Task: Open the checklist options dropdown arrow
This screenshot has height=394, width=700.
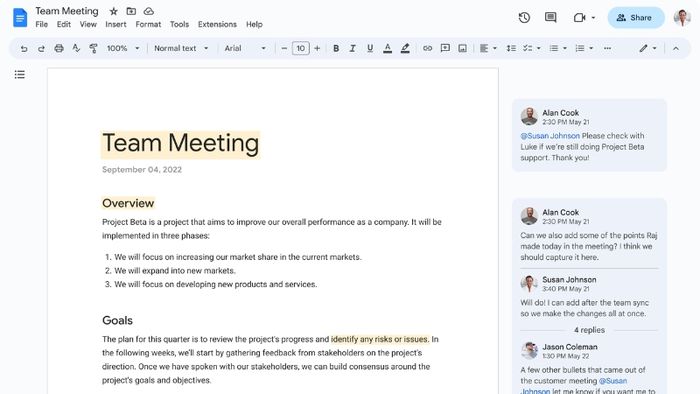Action: (x=538, y=48)
